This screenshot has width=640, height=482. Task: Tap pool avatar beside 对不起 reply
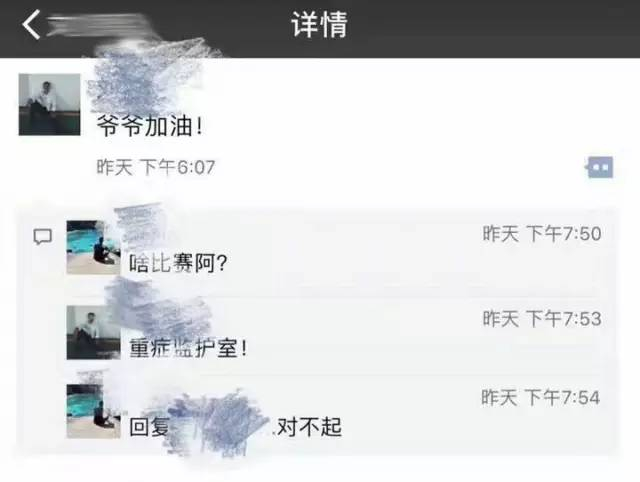(93, 411)
